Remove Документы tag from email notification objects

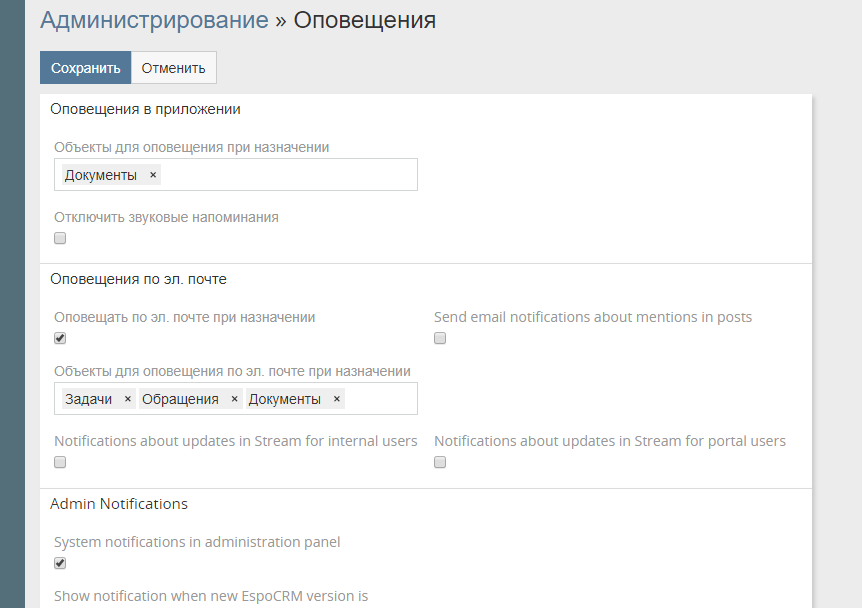[337, 399]
